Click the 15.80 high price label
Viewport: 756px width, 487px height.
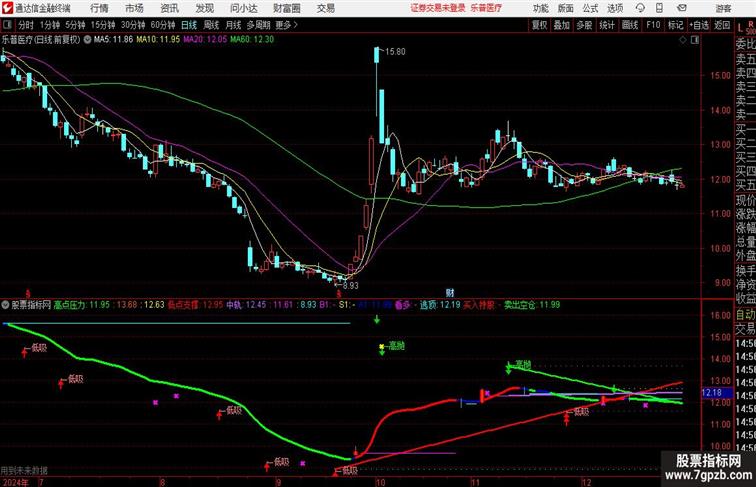pos(395,52)
